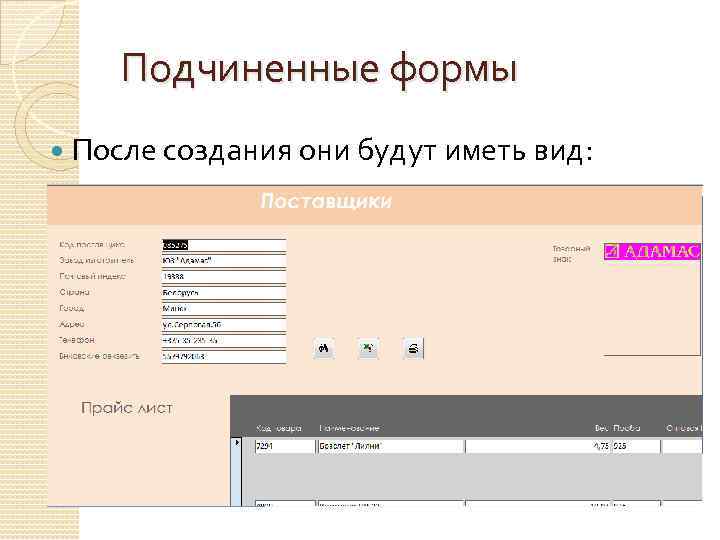Click the weight cell showing 4,75
The image size is (720, 540).
(x=538, y=446)
